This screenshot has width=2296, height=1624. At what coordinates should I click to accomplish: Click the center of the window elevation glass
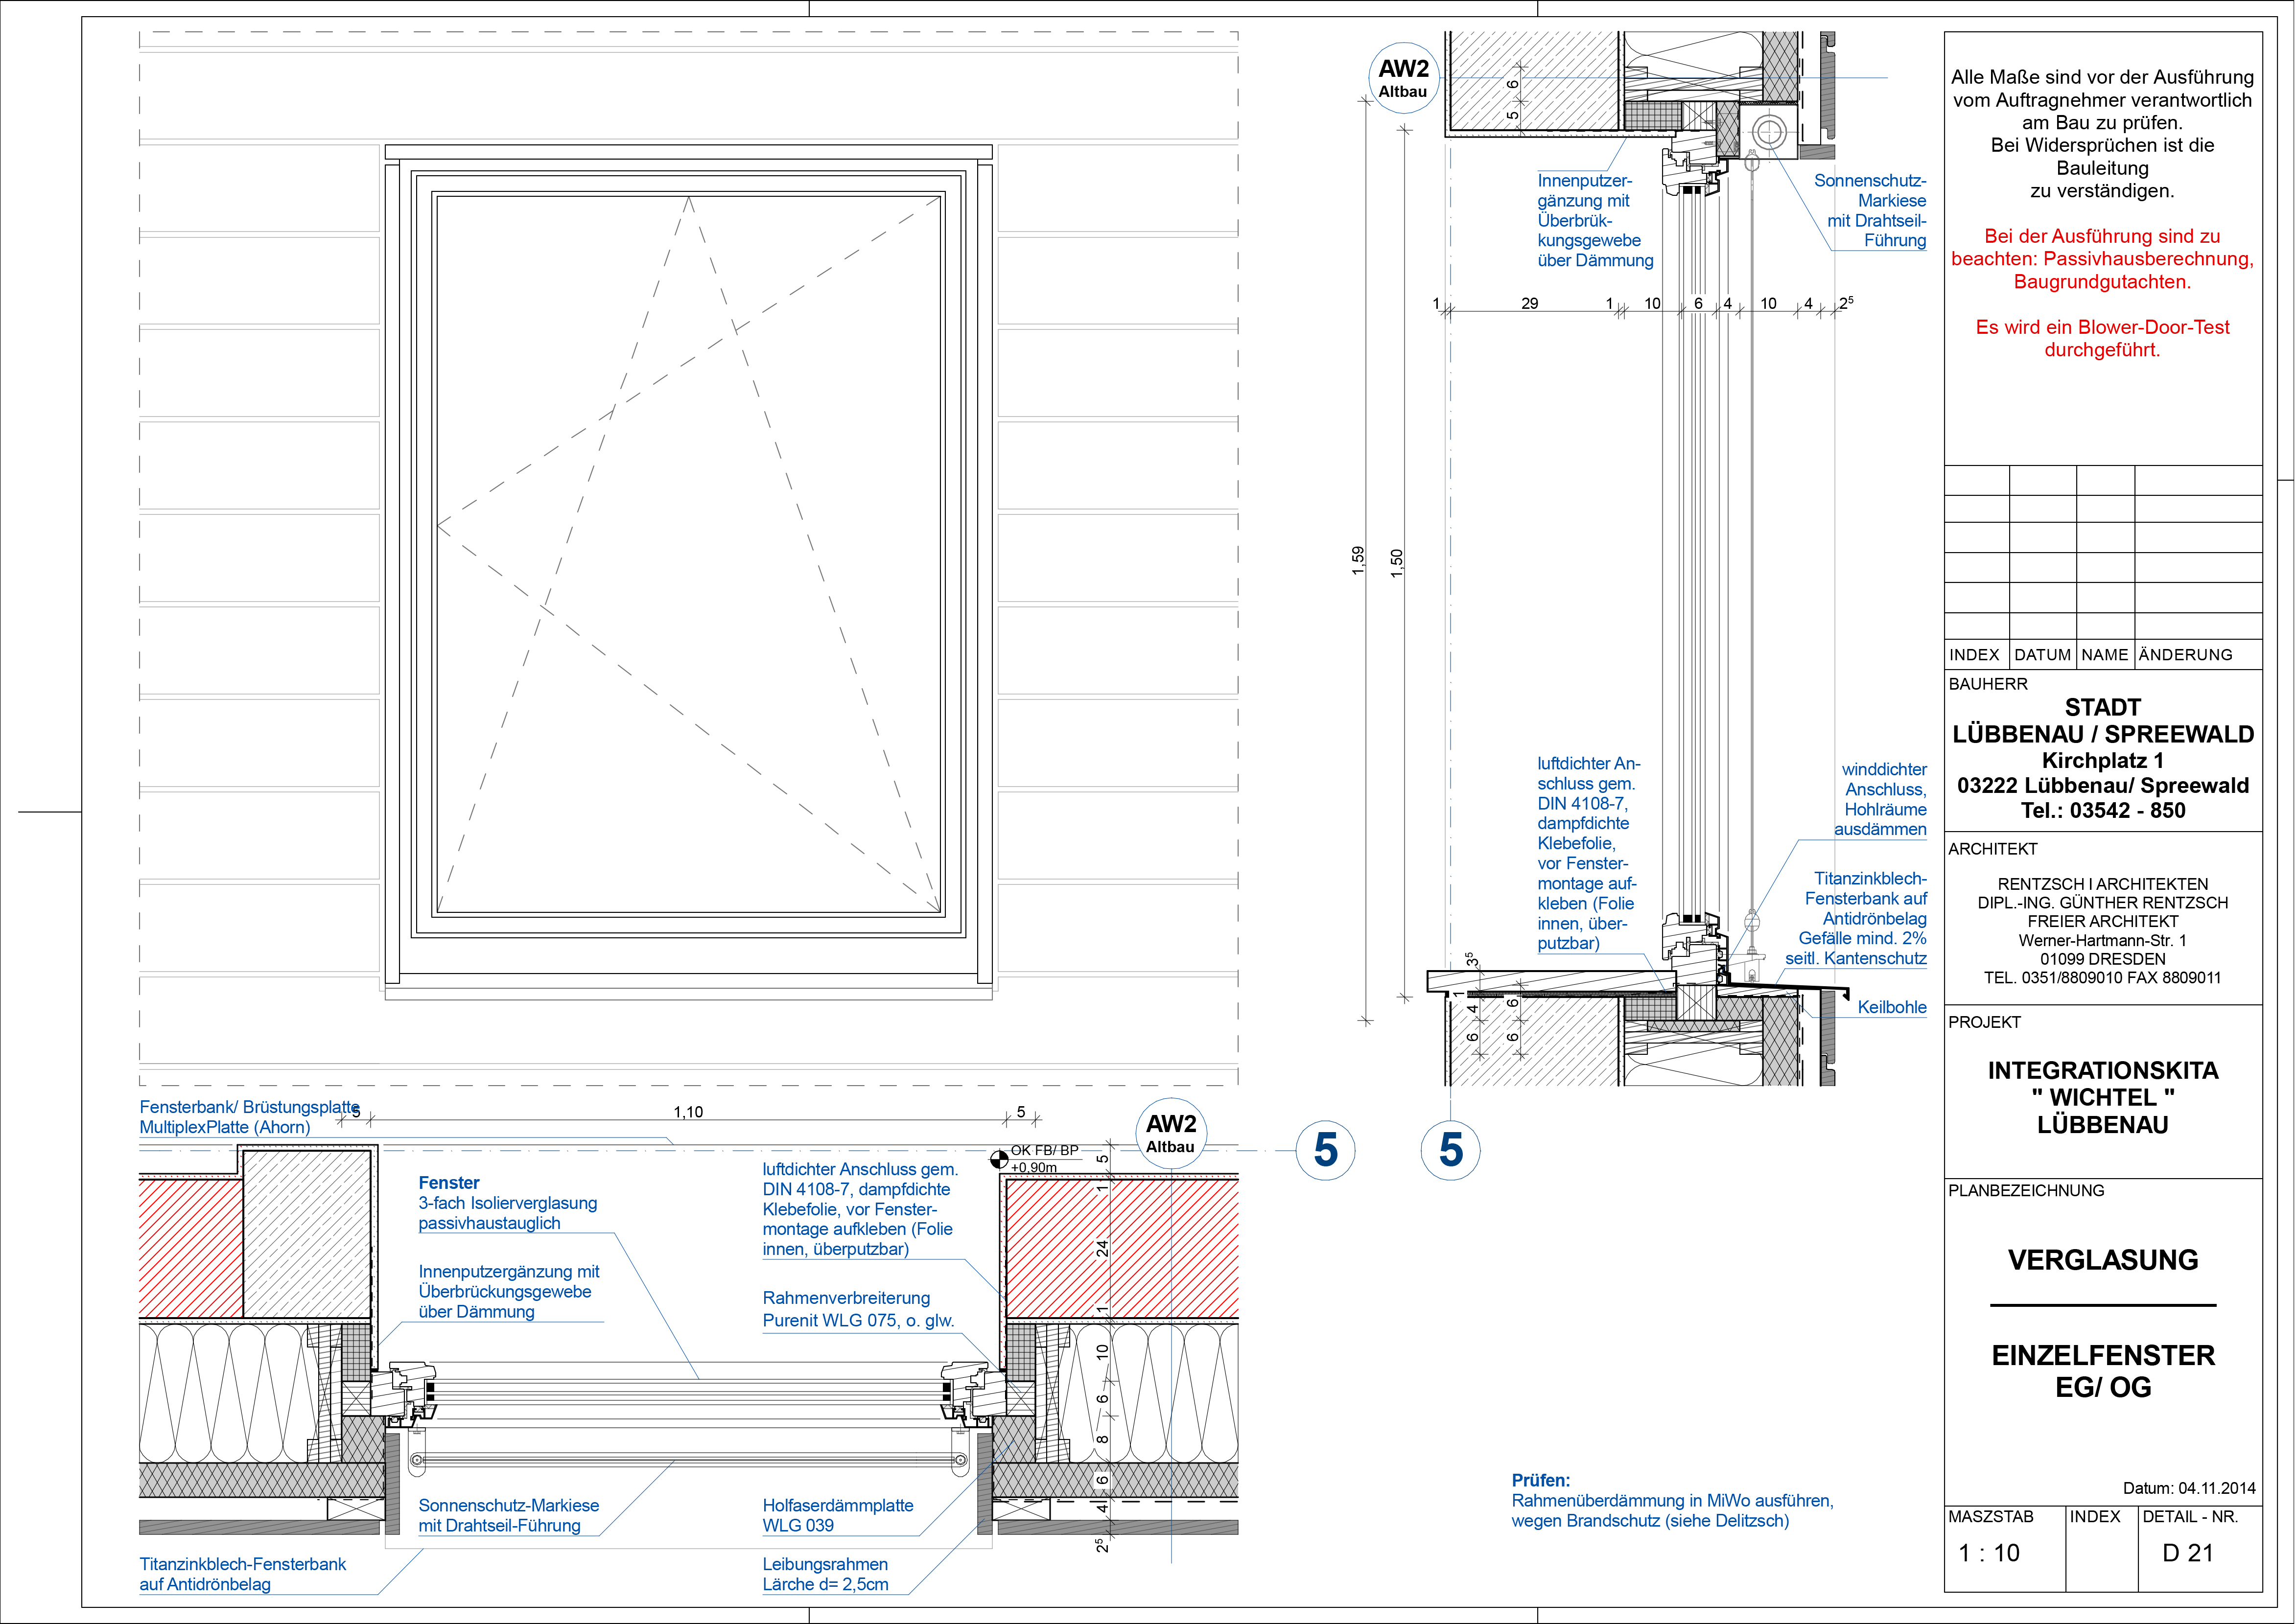point(689,555)
